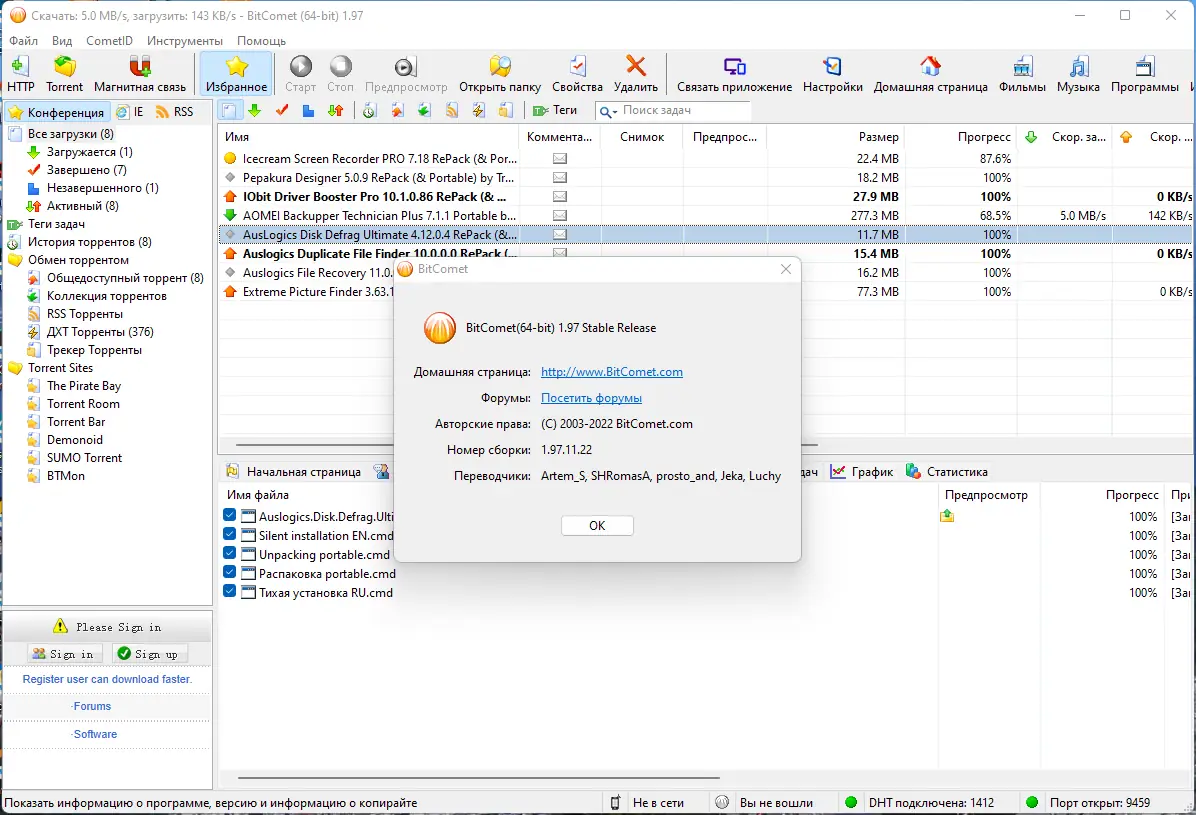Select Torrent Sites tree folder
1196x815 pixels.
click(60, 368)
